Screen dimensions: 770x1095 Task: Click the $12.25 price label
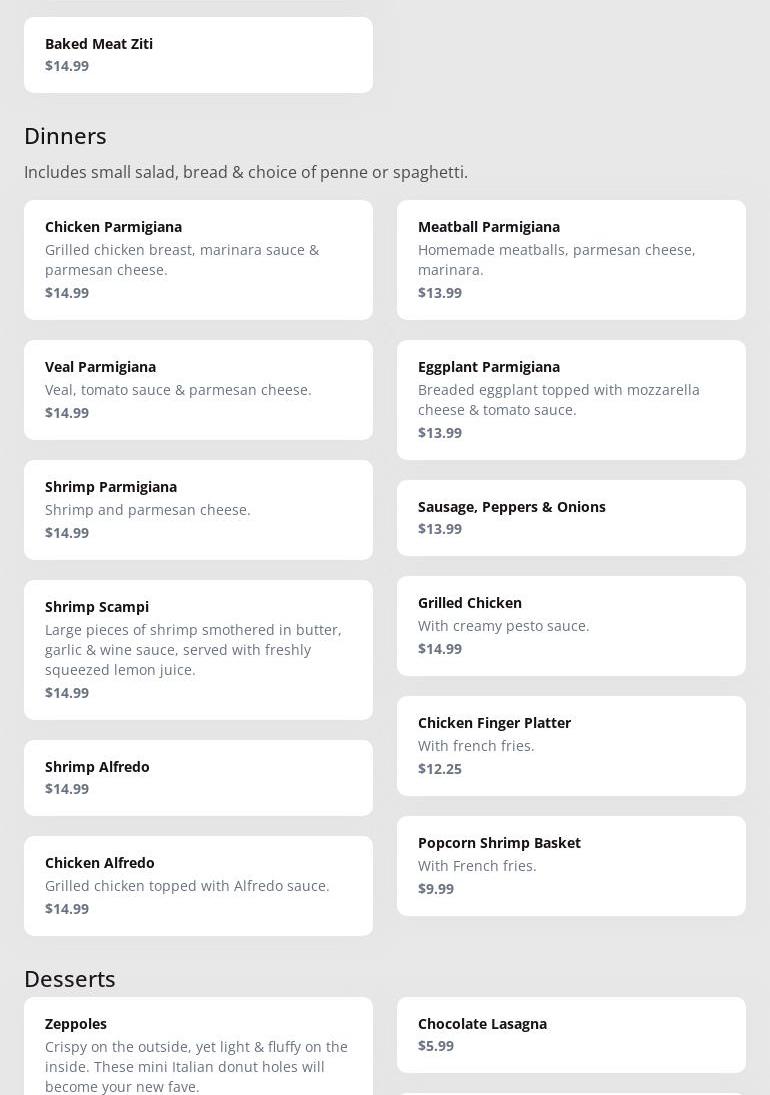coord(440,769)
